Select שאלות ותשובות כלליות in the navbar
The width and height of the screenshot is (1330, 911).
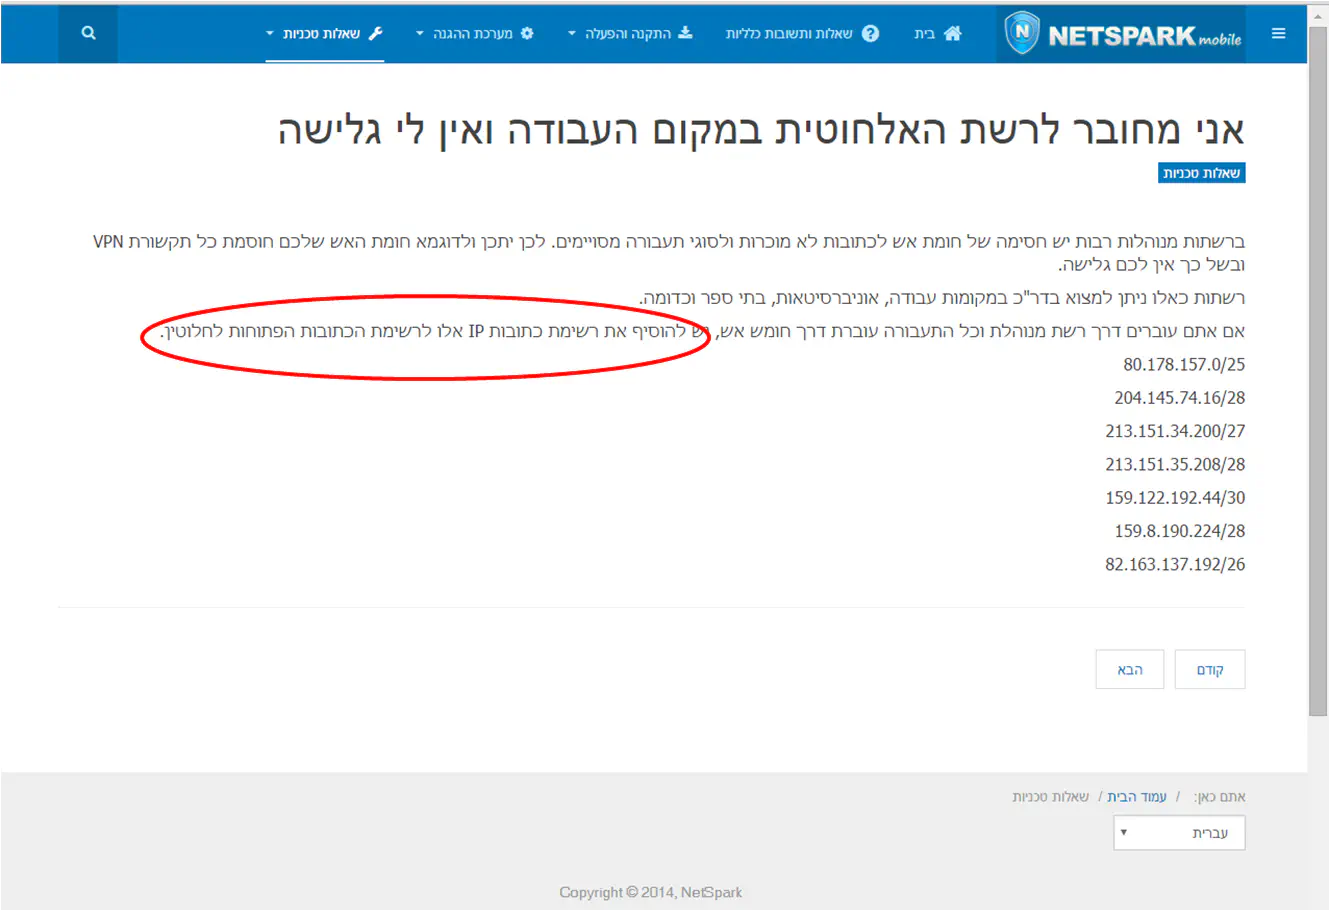click(x=789, y=34)
